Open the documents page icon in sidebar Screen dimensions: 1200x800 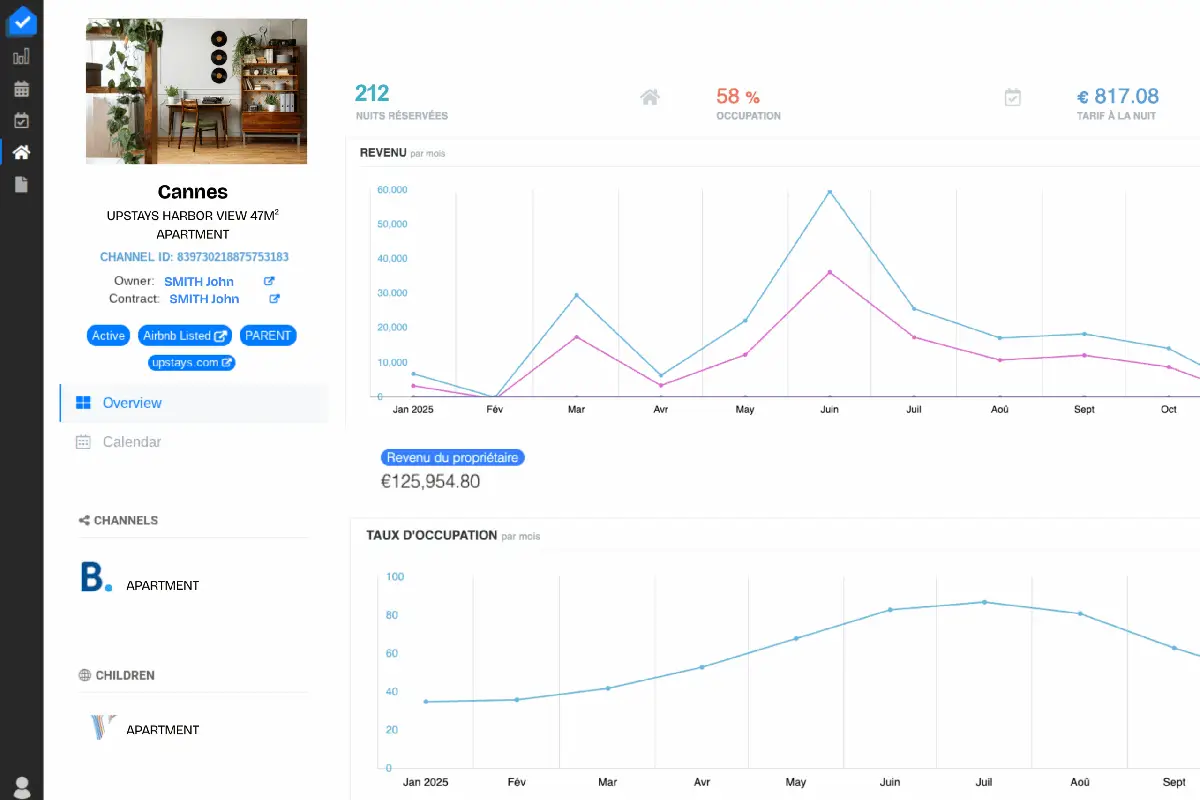pos(21,184)
